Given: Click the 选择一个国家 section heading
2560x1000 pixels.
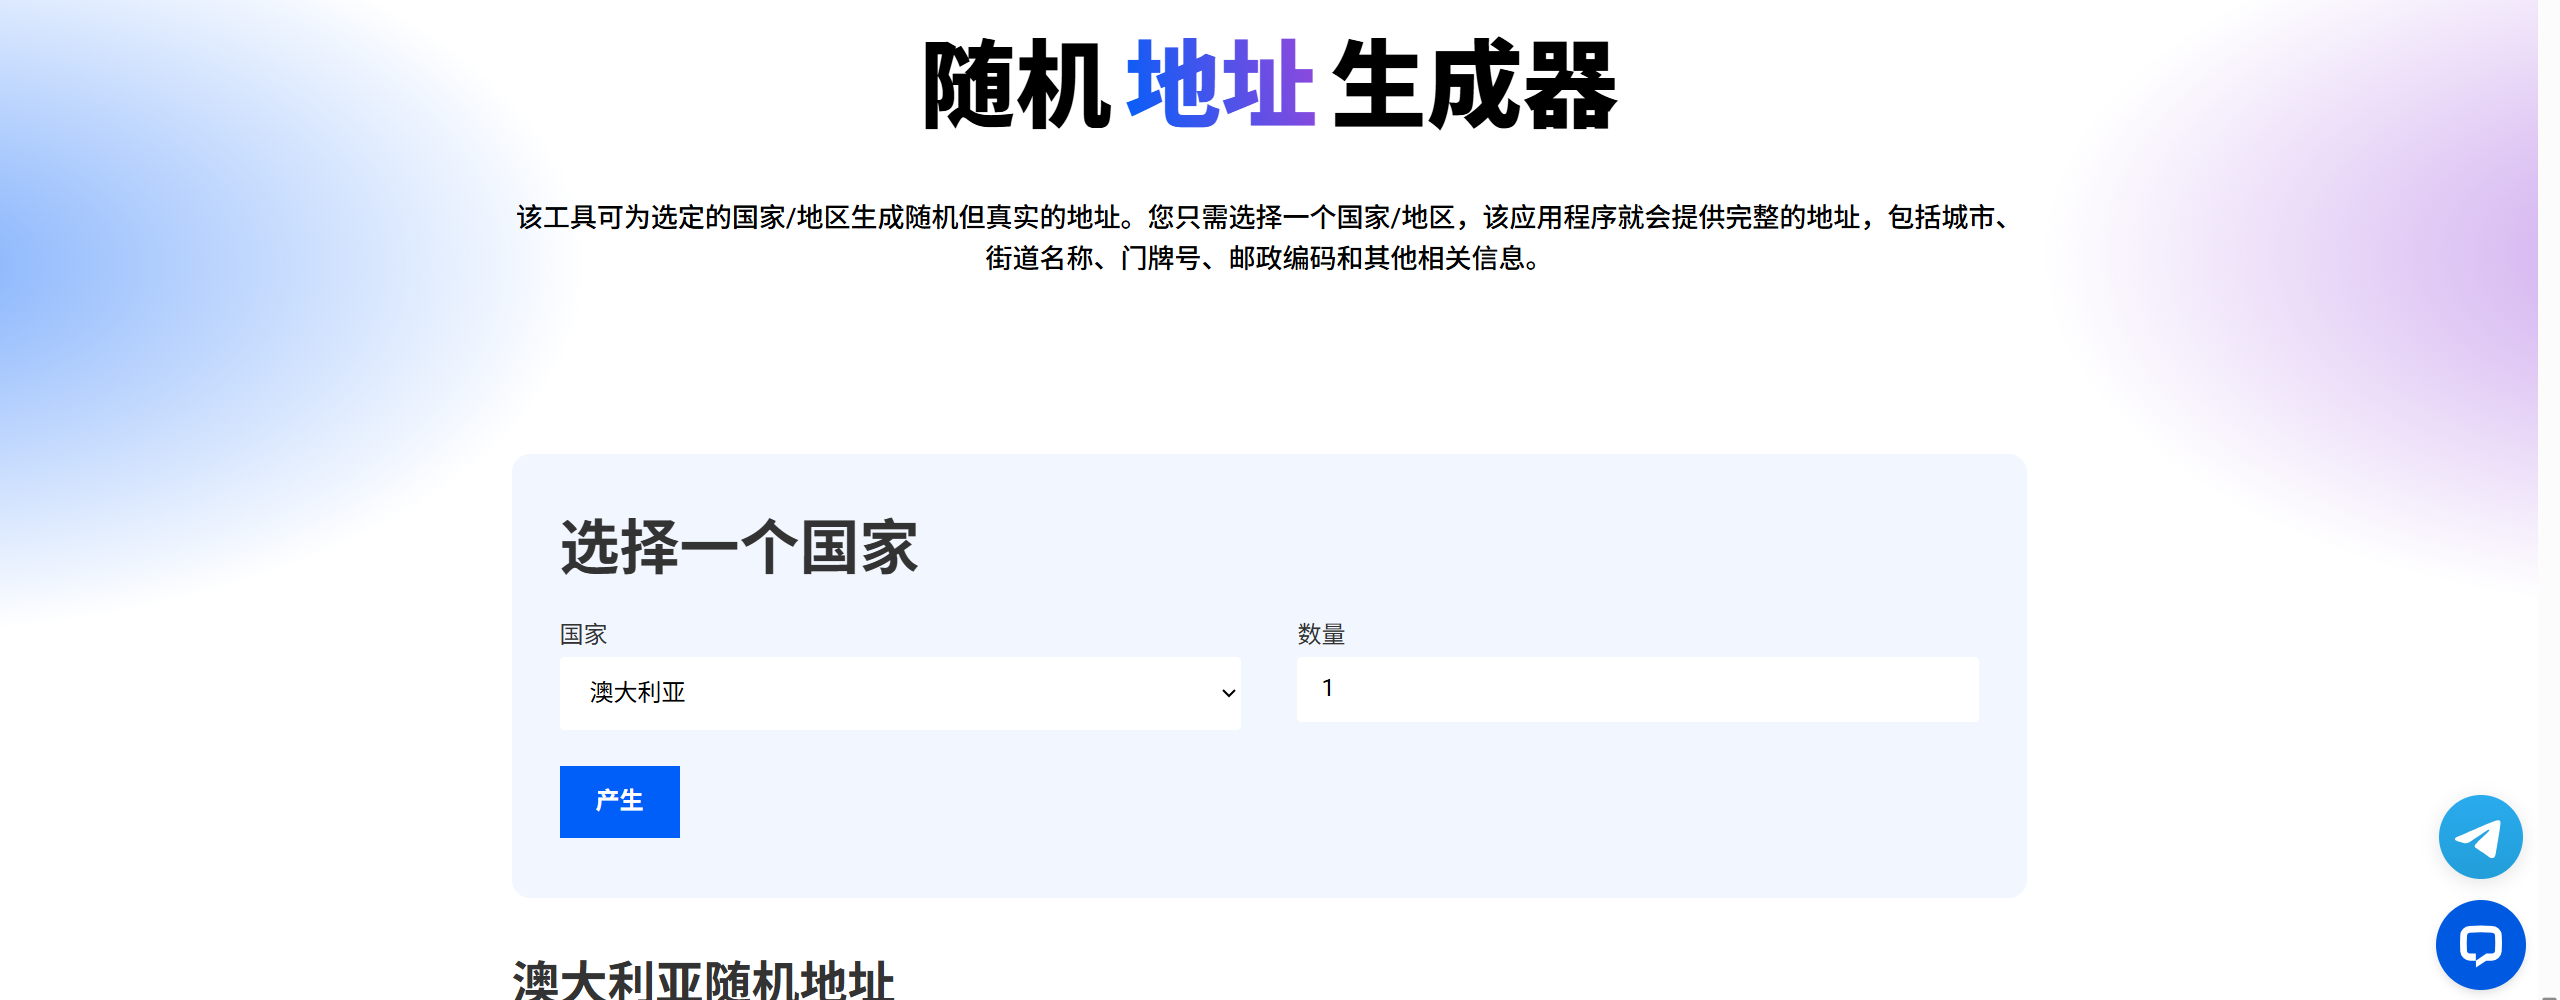Looking at the screenshot, I should [739, 548].
